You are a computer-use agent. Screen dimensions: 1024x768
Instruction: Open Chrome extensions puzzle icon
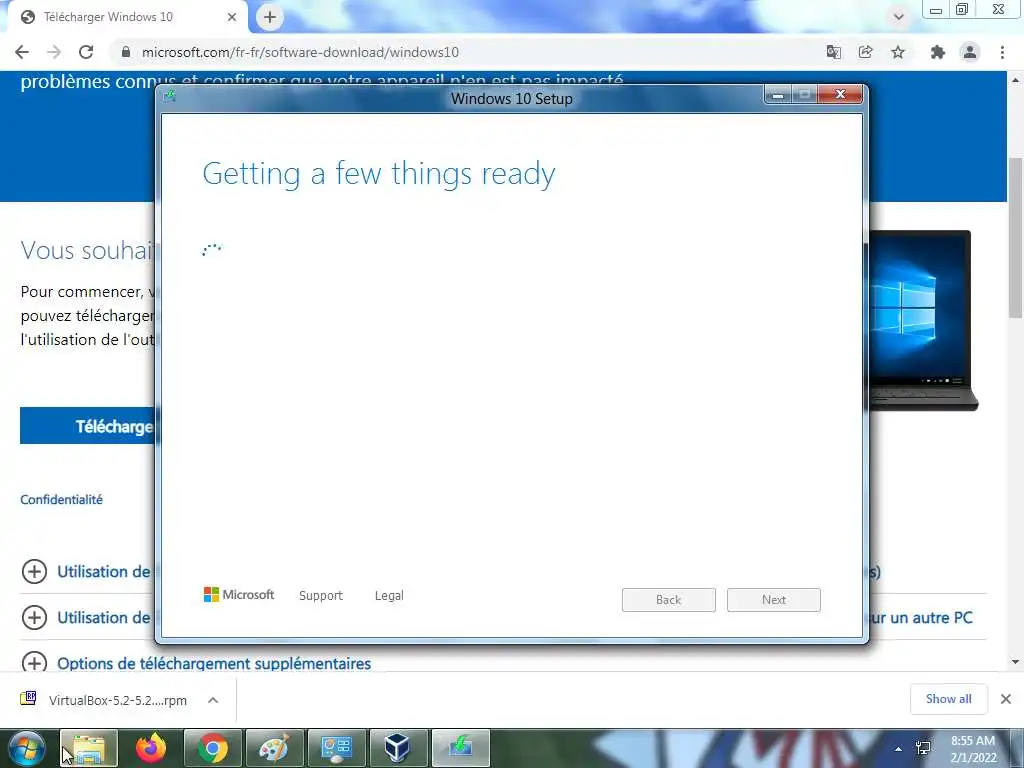[938, 52]
